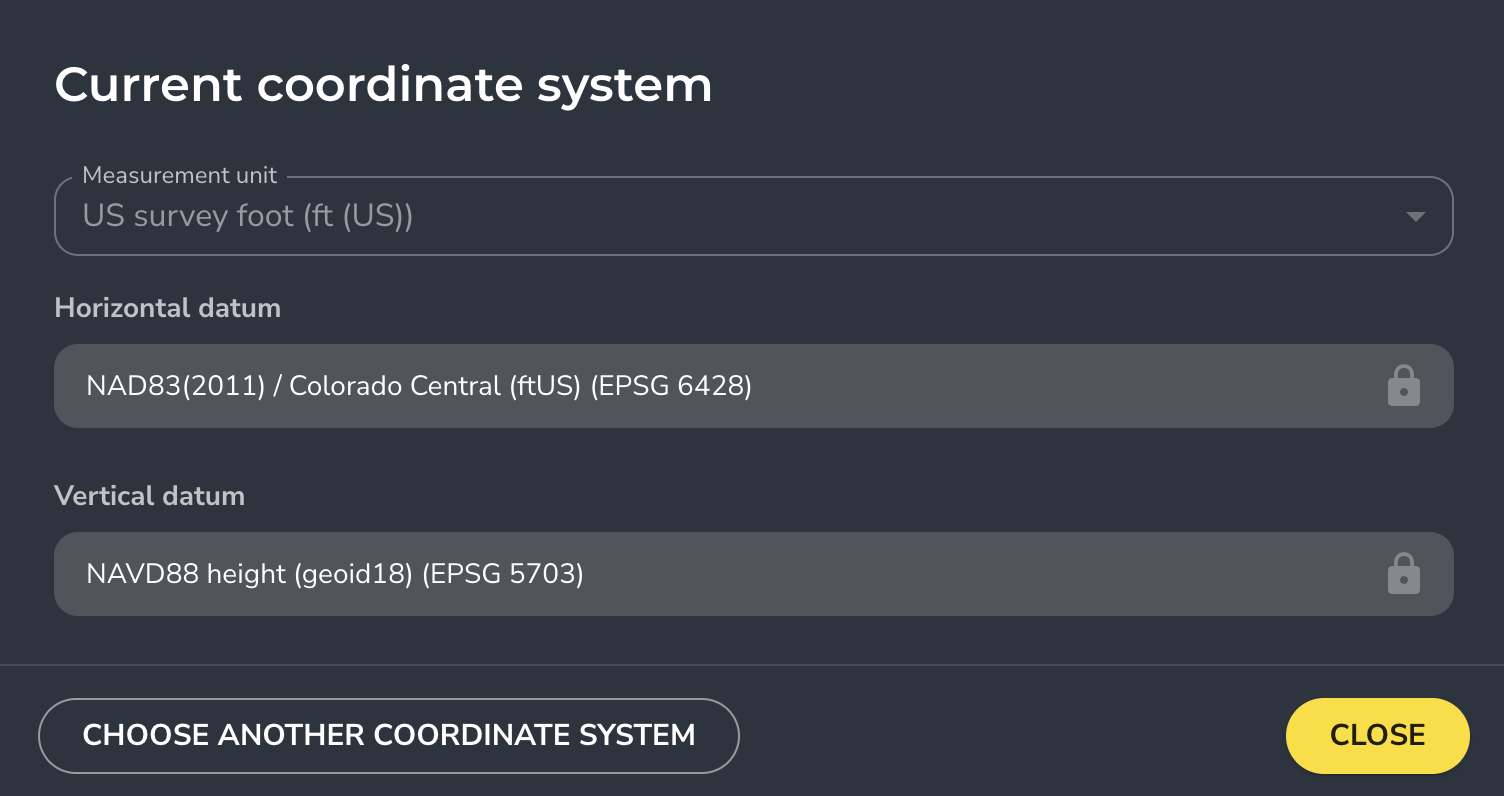Image resolution: width=1504 pixels, height=796 pixels.
Task: Click the Colorado Central (ftUS) text
Action: click(435, 386)
